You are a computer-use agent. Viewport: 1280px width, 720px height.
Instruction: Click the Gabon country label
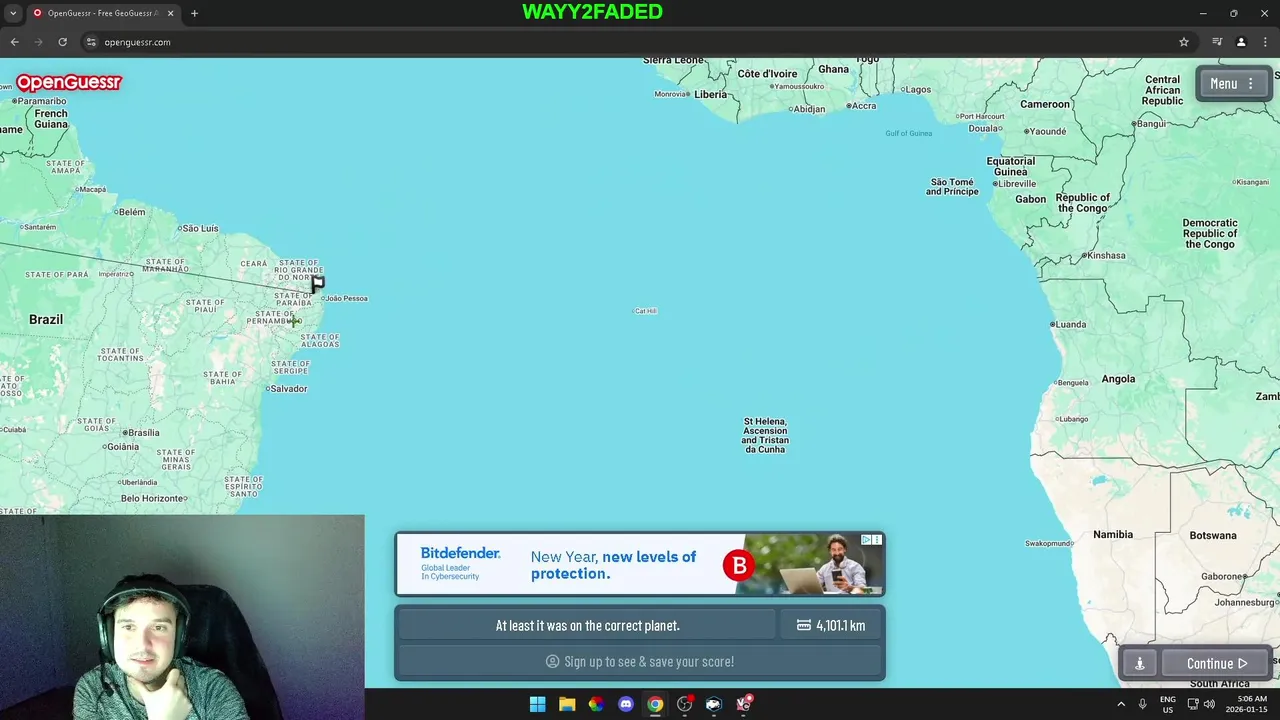[1030, 200]
